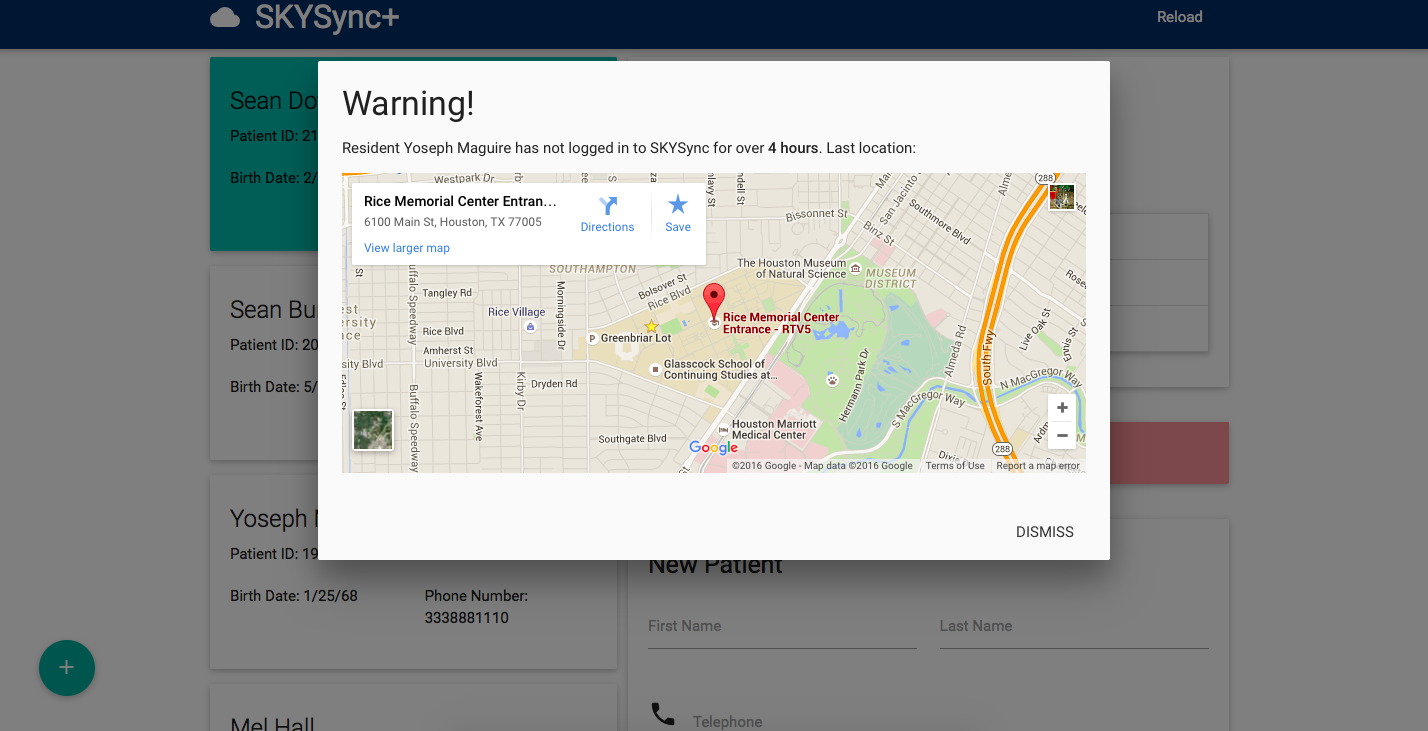Dismiss the warning dialog
Screen dimensions: 1428x731
pyautogui.click(x=1044, y=532)
